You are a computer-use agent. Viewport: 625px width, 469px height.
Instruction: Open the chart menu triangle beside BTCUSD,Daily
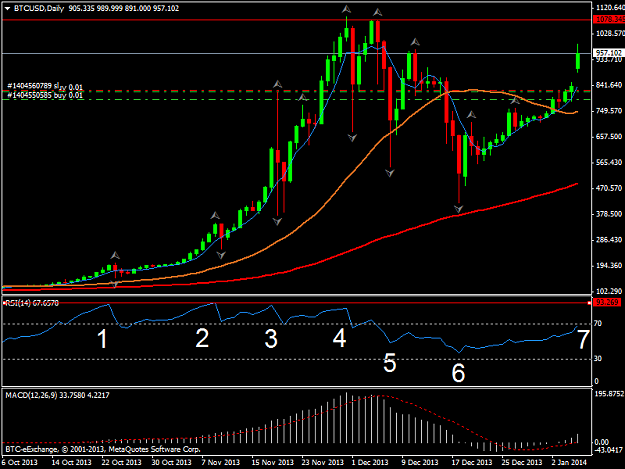point(7,8)
